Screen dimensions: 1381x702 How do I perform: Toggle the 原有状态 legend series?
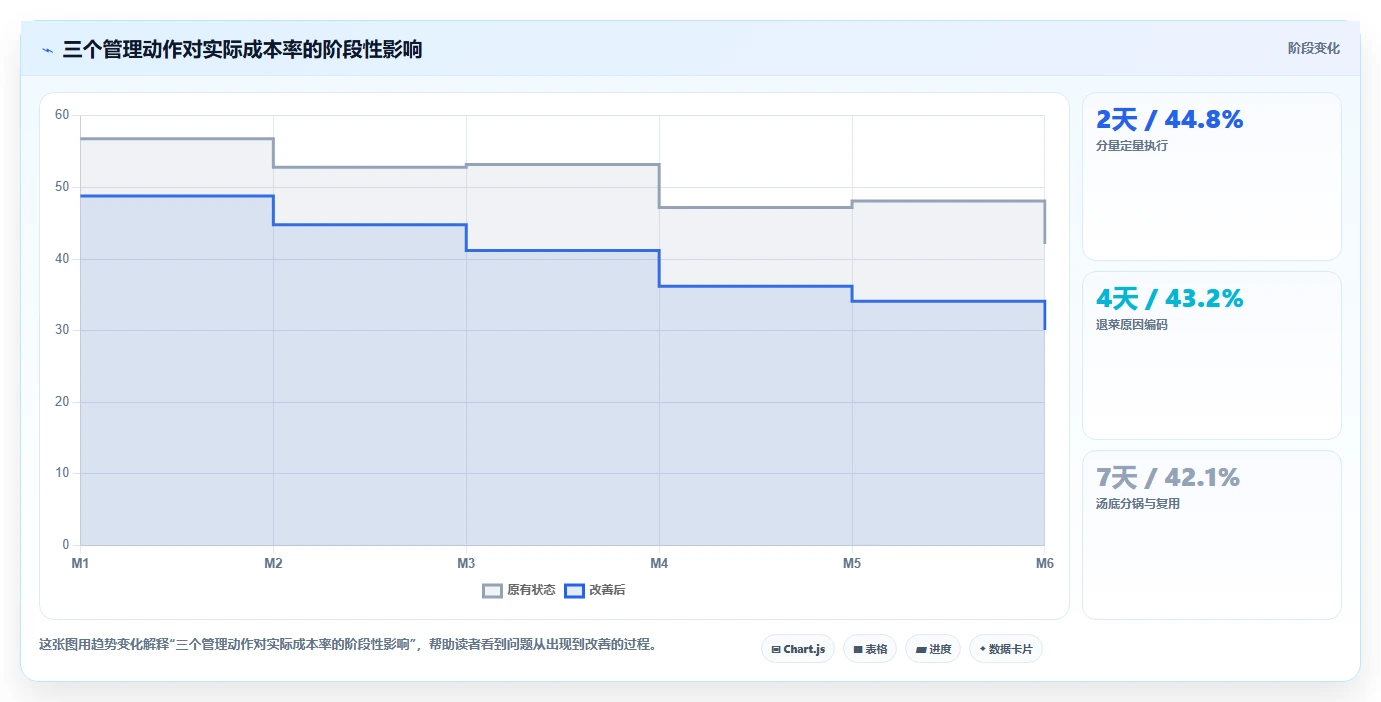pos(519,590)
